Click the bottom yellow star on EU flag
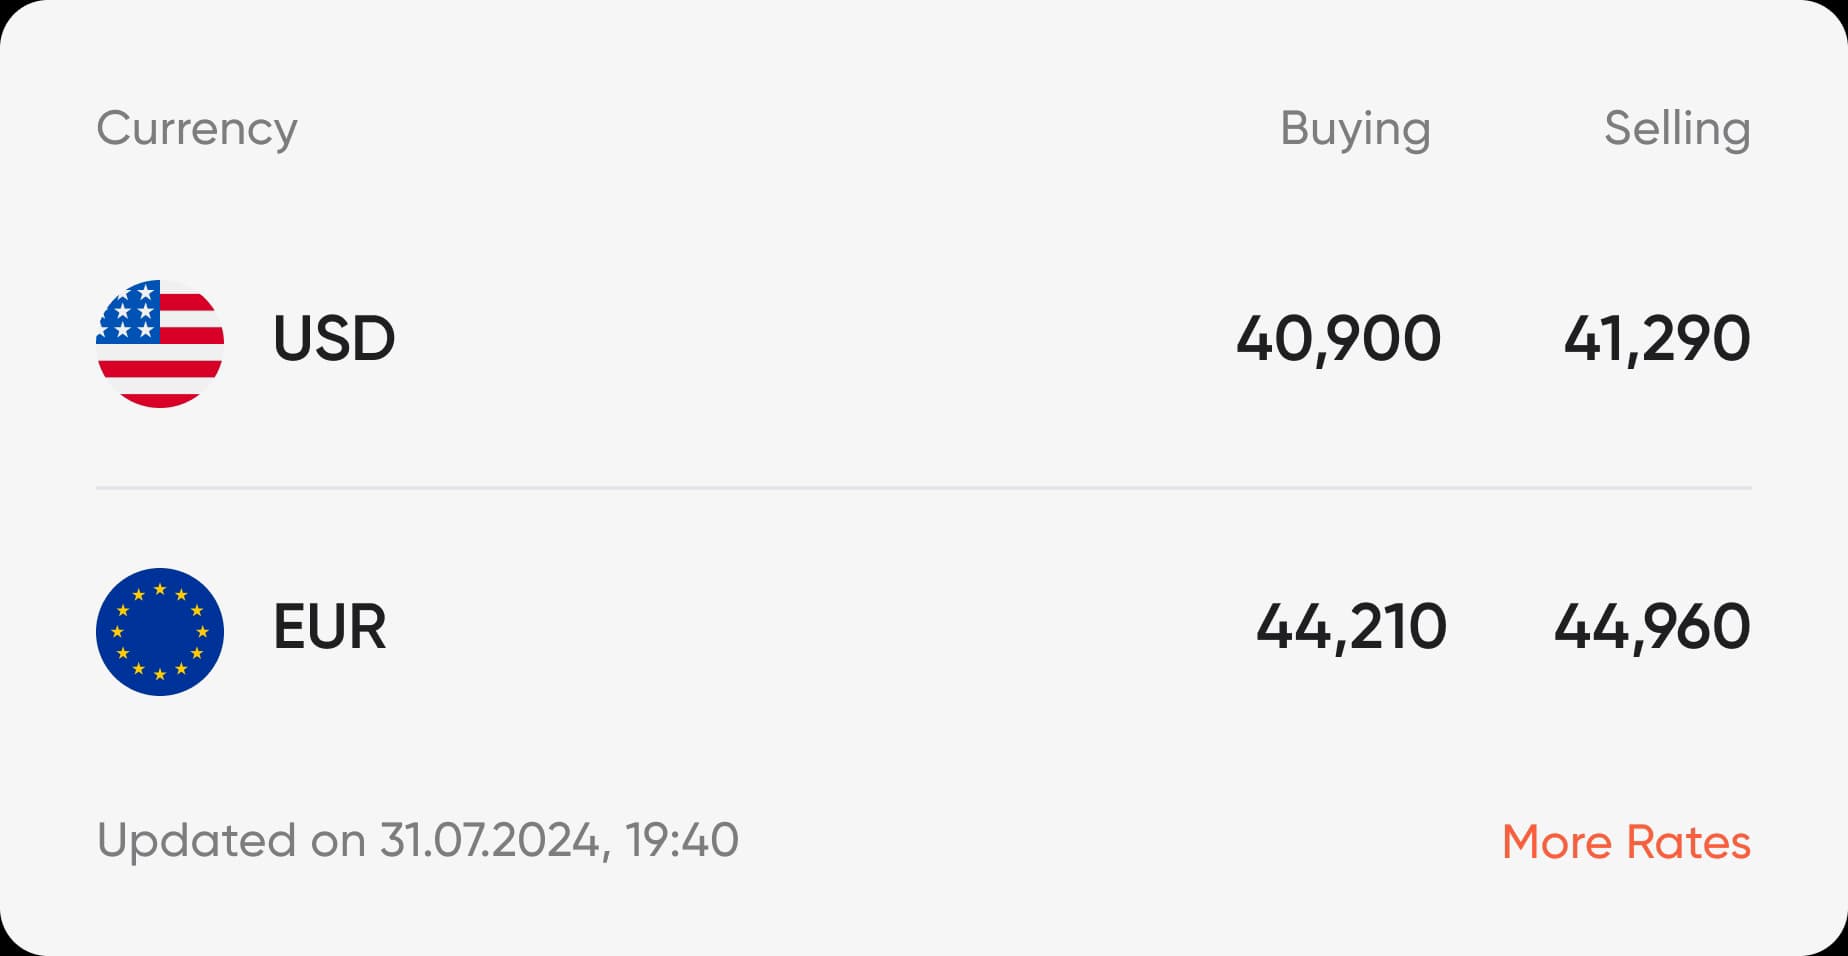 160,674
